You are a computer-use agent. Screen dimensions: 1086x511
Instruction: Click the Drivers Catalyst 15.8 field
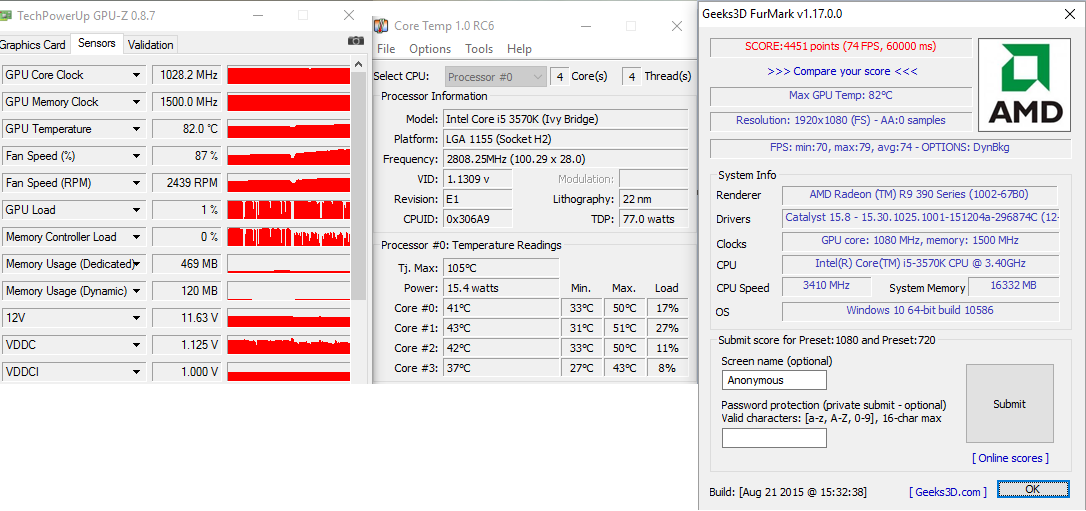(x=920, y=218)
